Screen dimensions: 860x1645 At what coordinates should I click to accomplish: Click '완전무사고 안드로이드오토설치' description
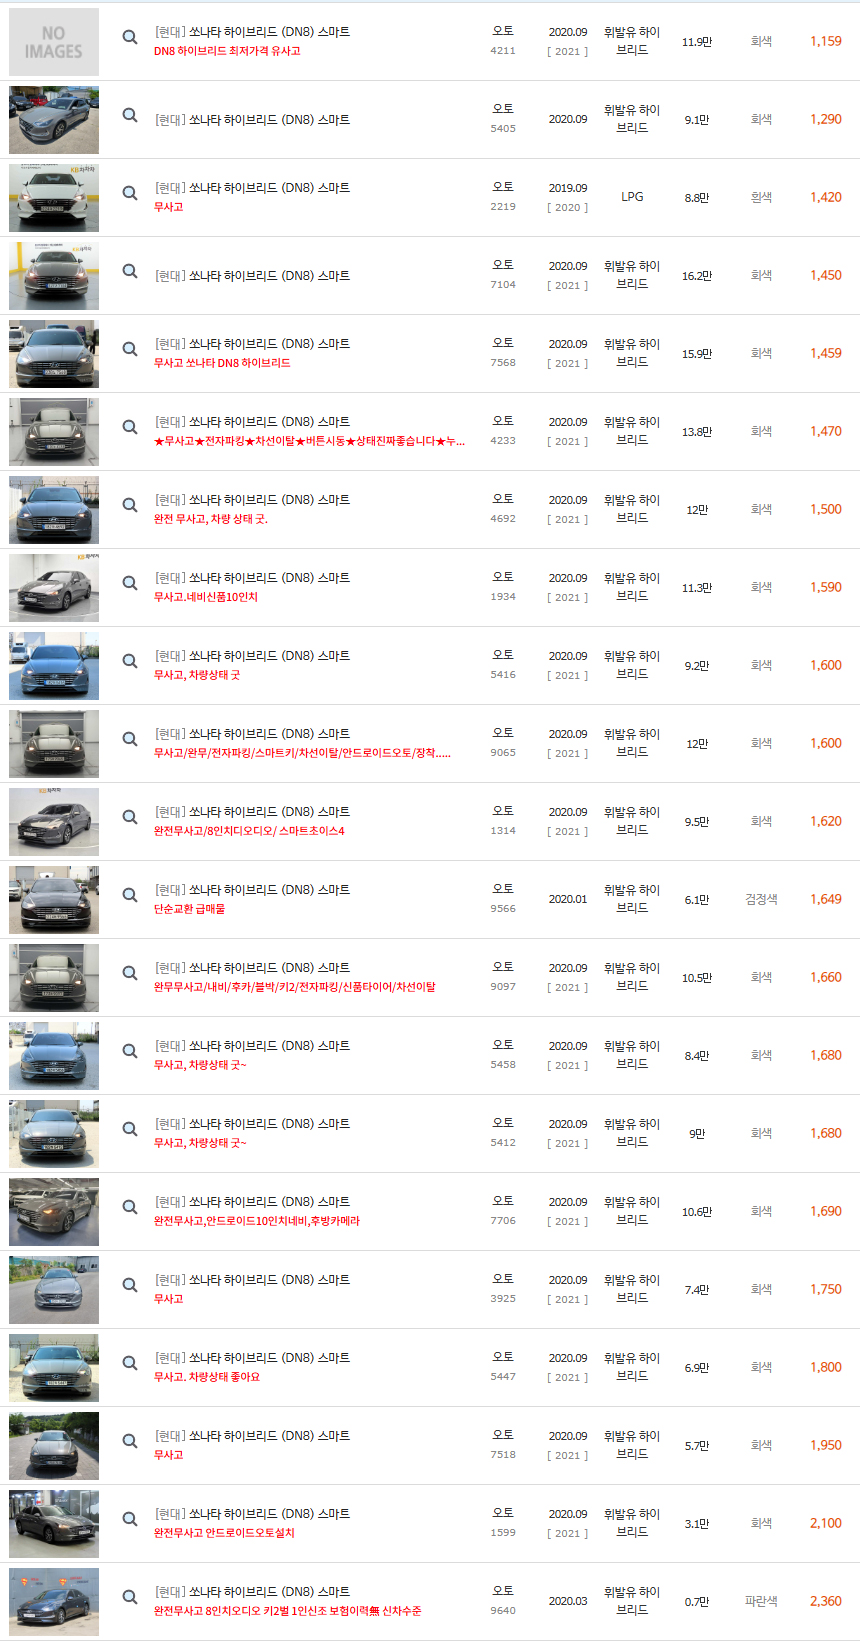pos(224,1533)
